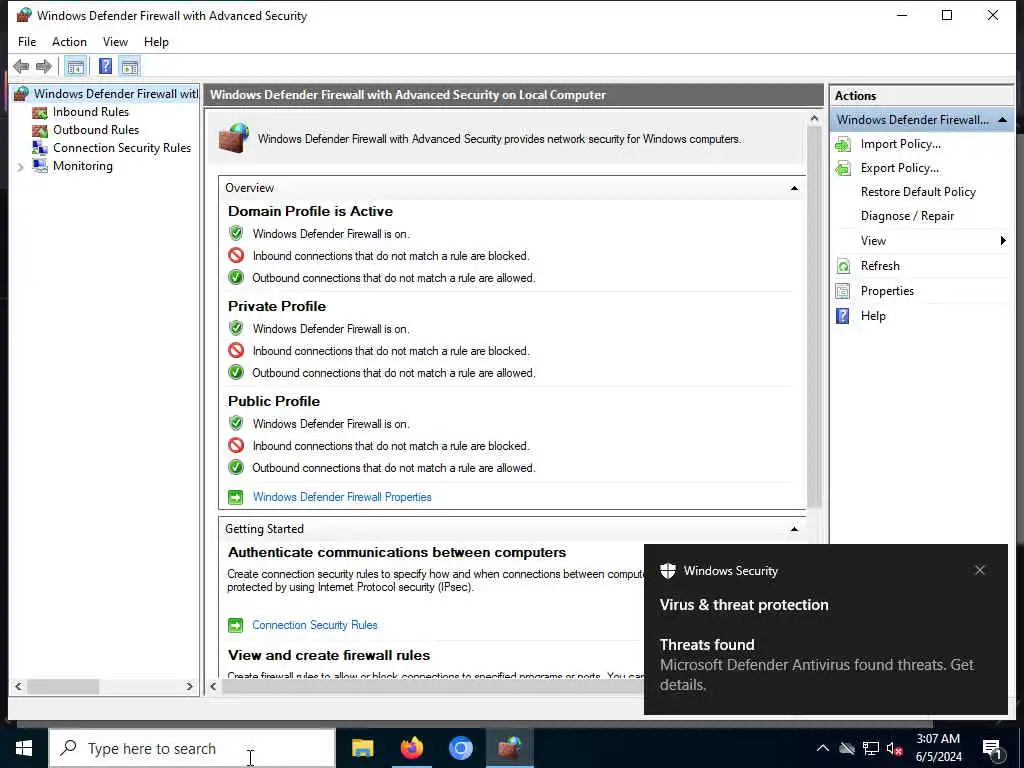Image resolution: width=1024 pixels, height=768 pixels.
Task: Open the Windows Start menu
Action: pyautogui.click(x=24, y=748)
